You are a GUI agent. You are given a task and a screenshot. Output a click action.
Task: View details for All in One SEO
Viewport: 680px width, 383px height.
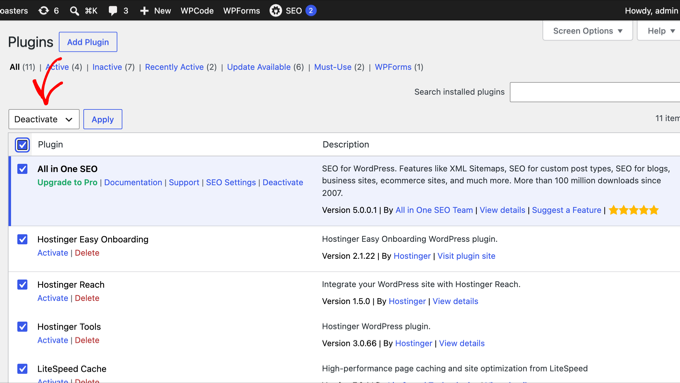(502, 210)
